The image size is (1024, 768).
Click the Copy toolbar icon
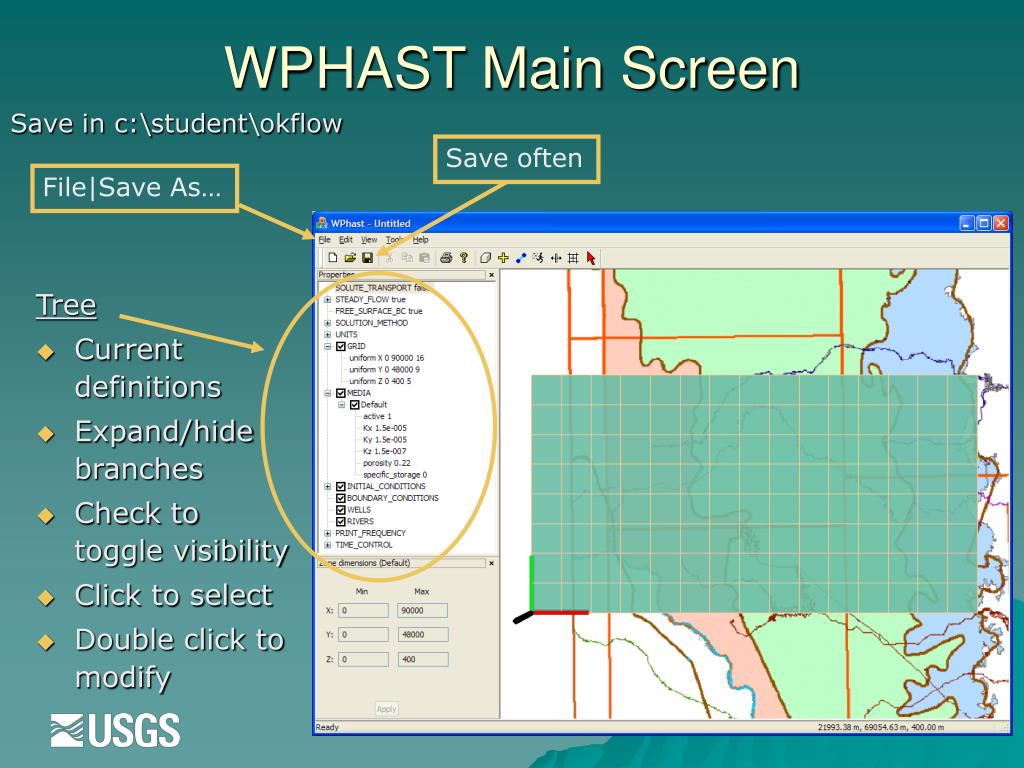(x=407, y=258)
